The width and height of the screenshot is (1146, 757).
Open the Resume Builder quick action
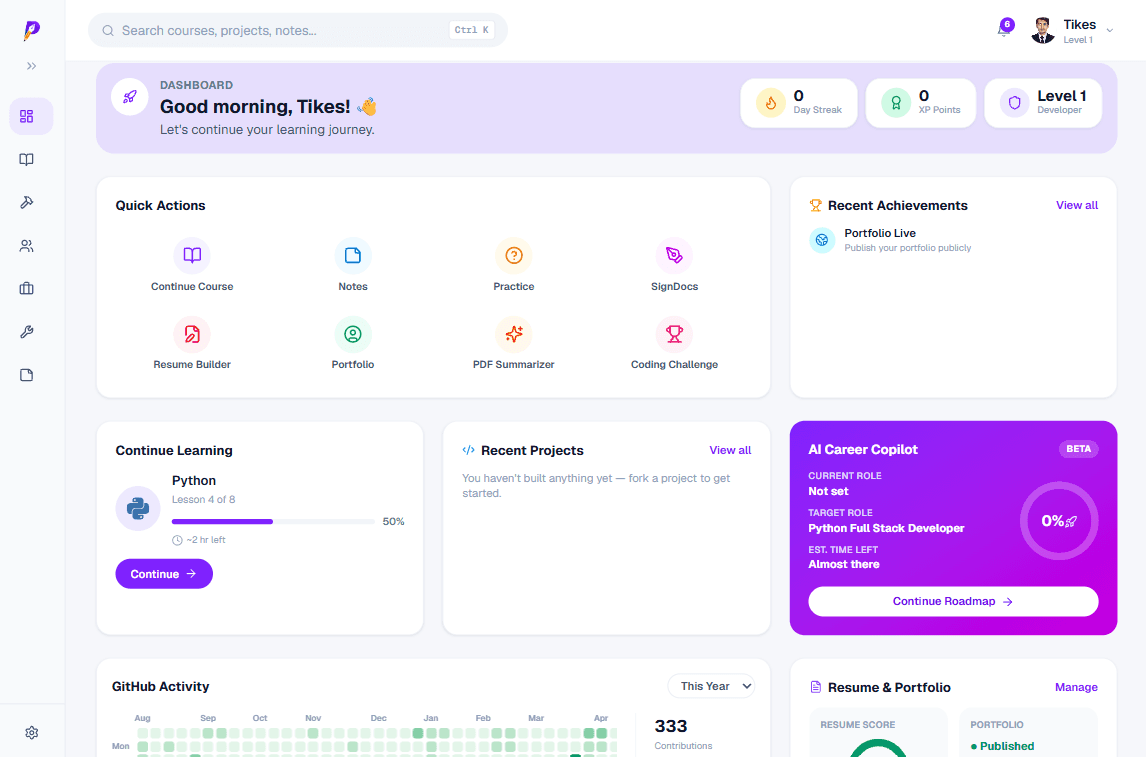192,343
